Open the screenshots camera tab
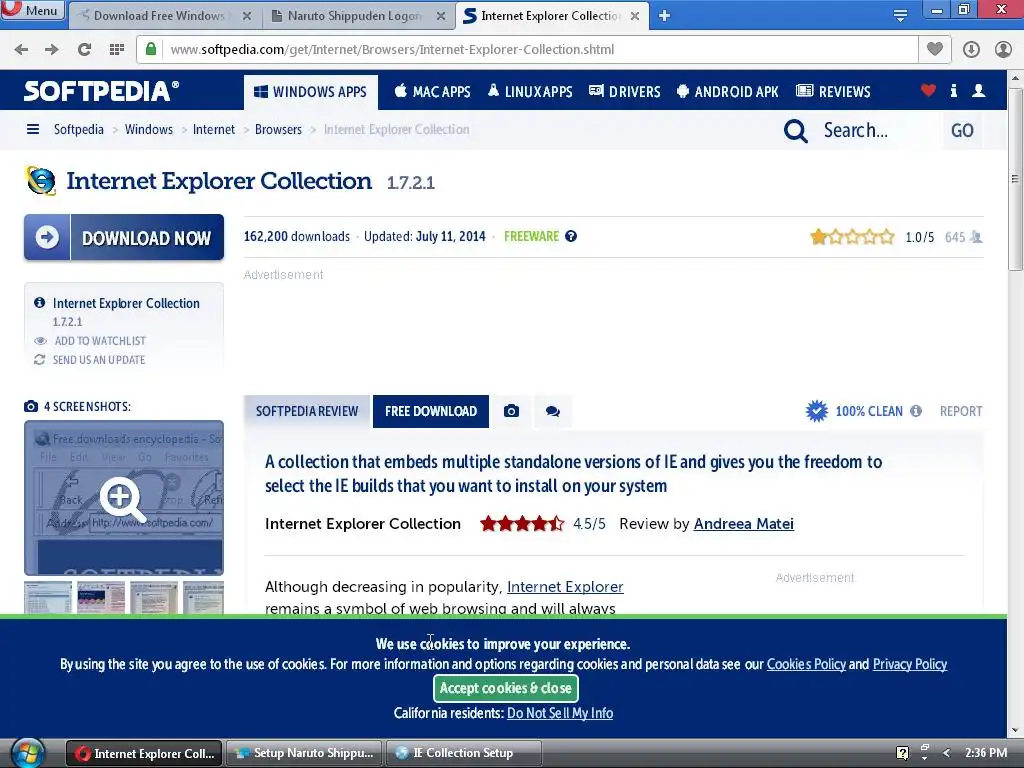Screen dimensions: 1024x768 coord(511,411)
